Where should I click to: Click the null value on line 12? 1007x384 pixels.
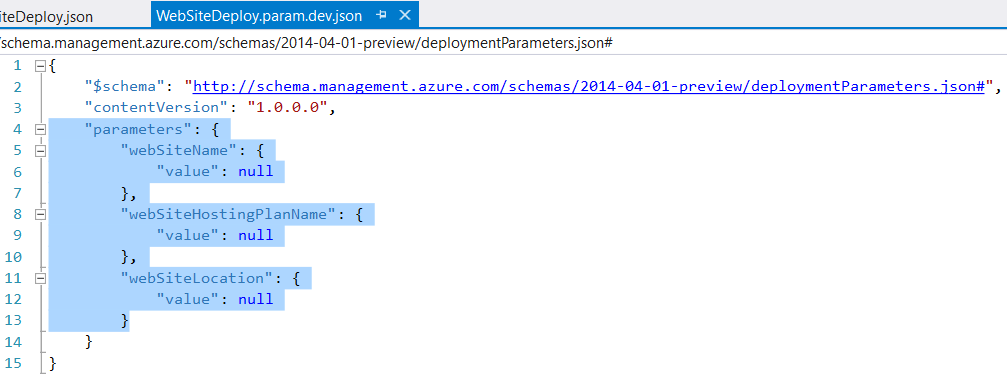pos(256,299)
